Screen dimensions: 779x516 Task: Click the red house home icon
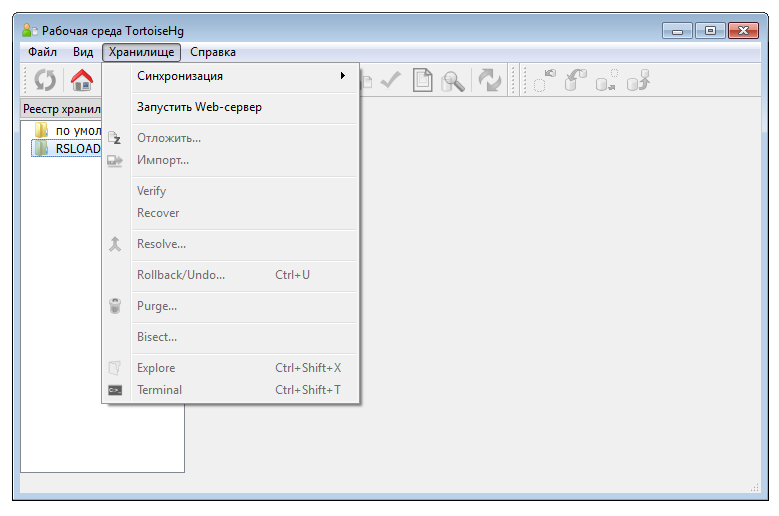pyautogui.click(x=81, y=80)
